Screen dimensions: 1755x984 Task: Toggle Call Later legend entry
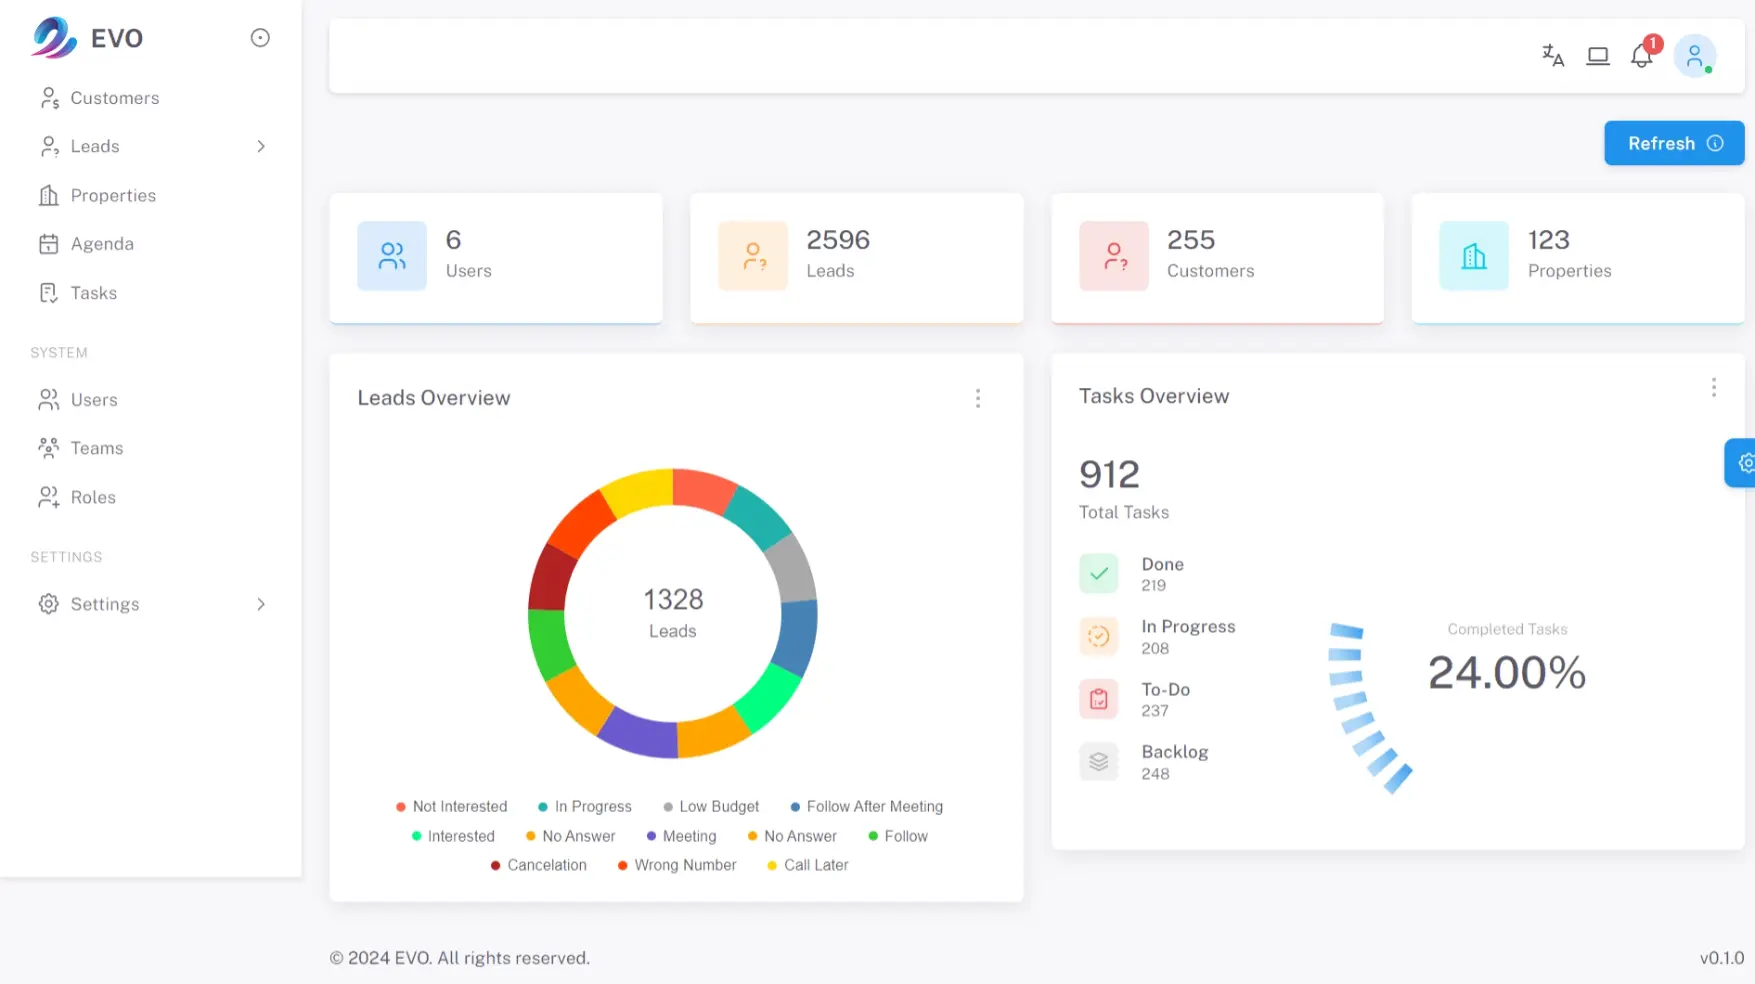point(808,865)
